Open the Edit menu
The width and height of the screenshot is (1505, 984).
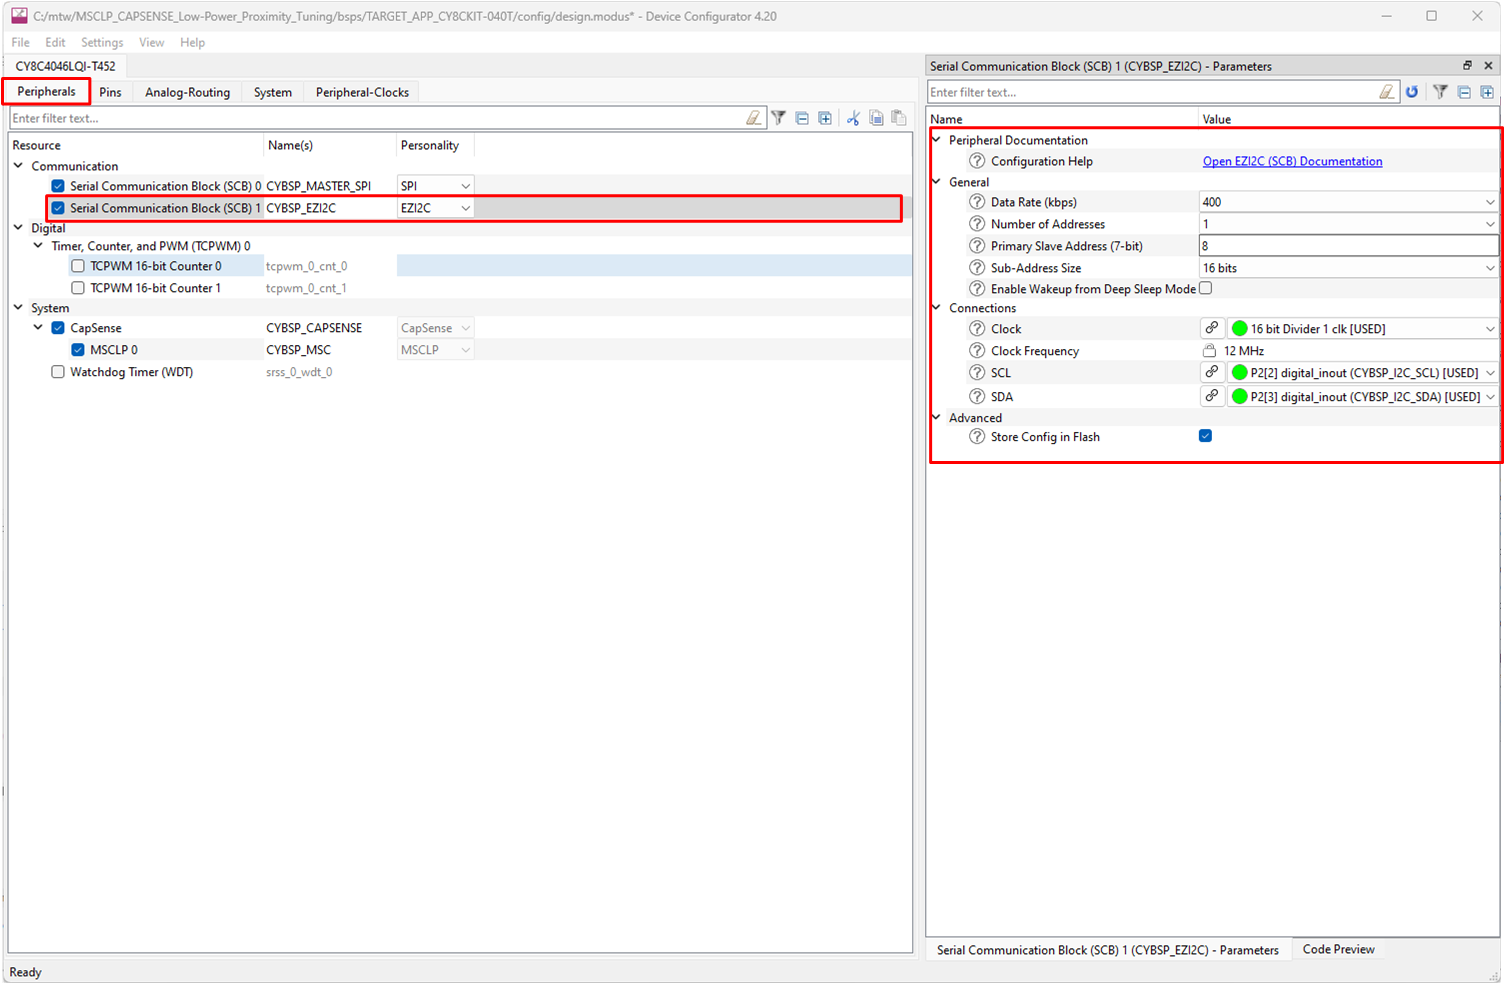(55, 42)
